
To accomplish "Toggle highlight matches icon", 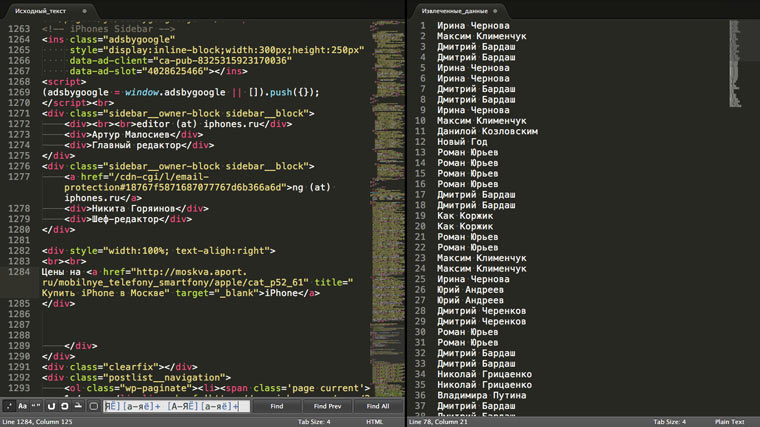I will [76, 406].
